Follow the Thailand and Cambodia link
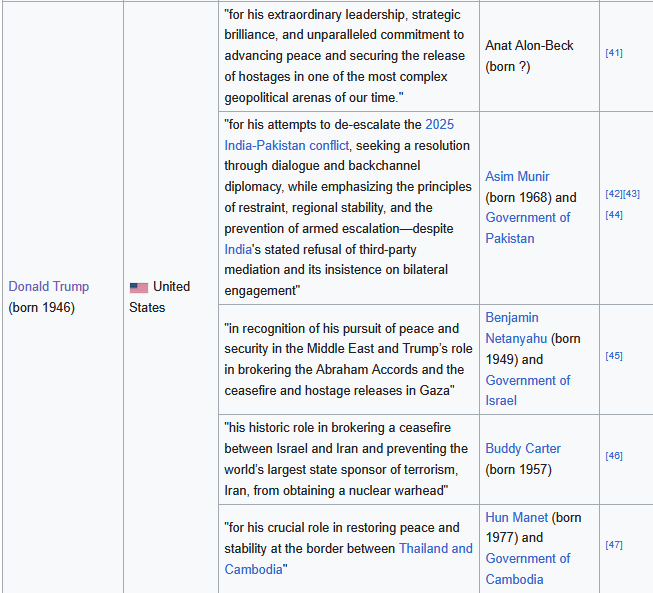 (x=435, y=548)
